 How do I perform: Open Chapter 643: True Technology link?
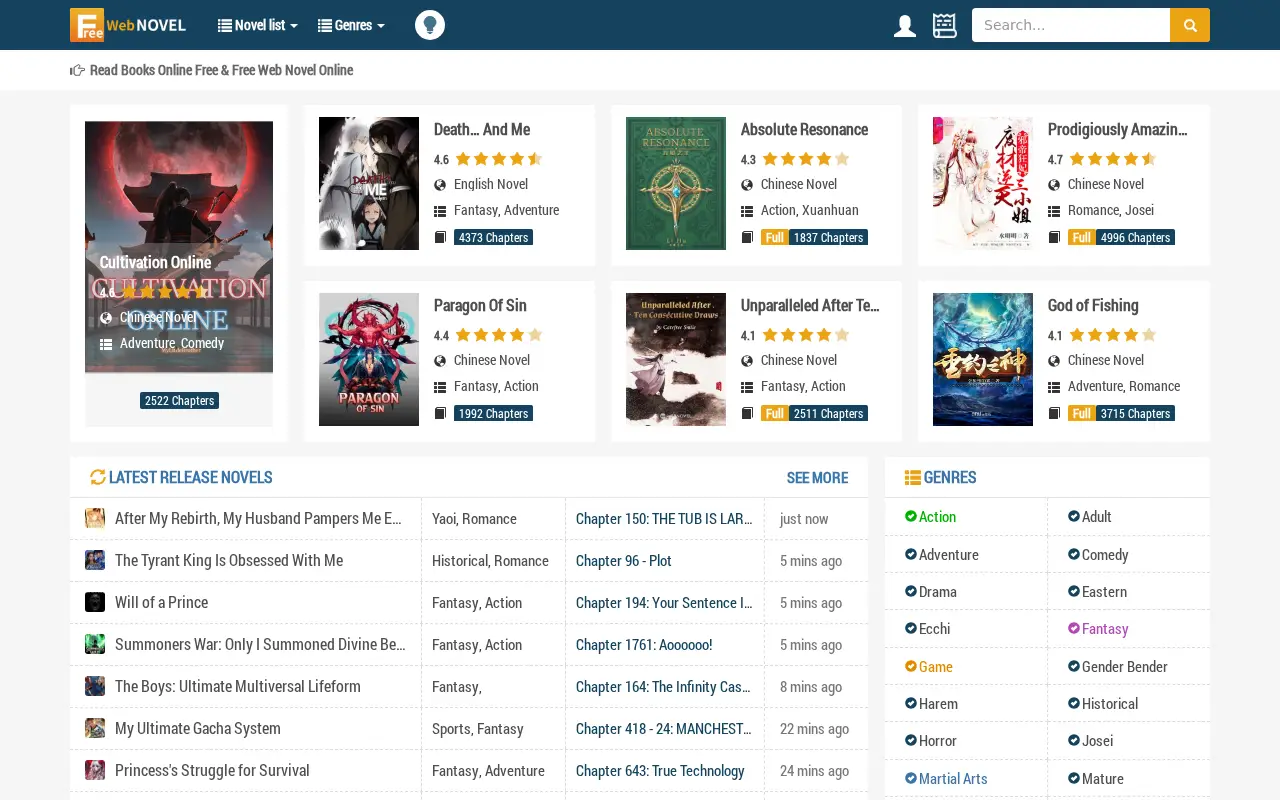point(660,771)
